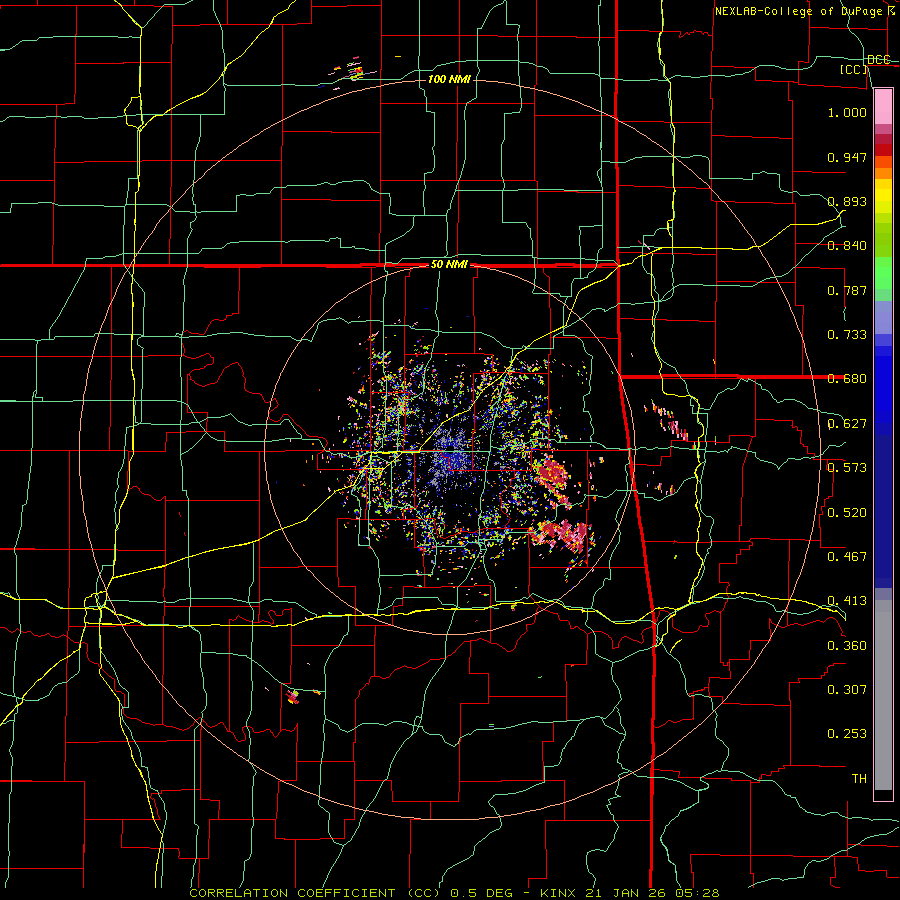Image resolution: width=900 pixels, height=900 pixels.
Task: Click the 0.360 value on the color scale
Action: (847, 646)
